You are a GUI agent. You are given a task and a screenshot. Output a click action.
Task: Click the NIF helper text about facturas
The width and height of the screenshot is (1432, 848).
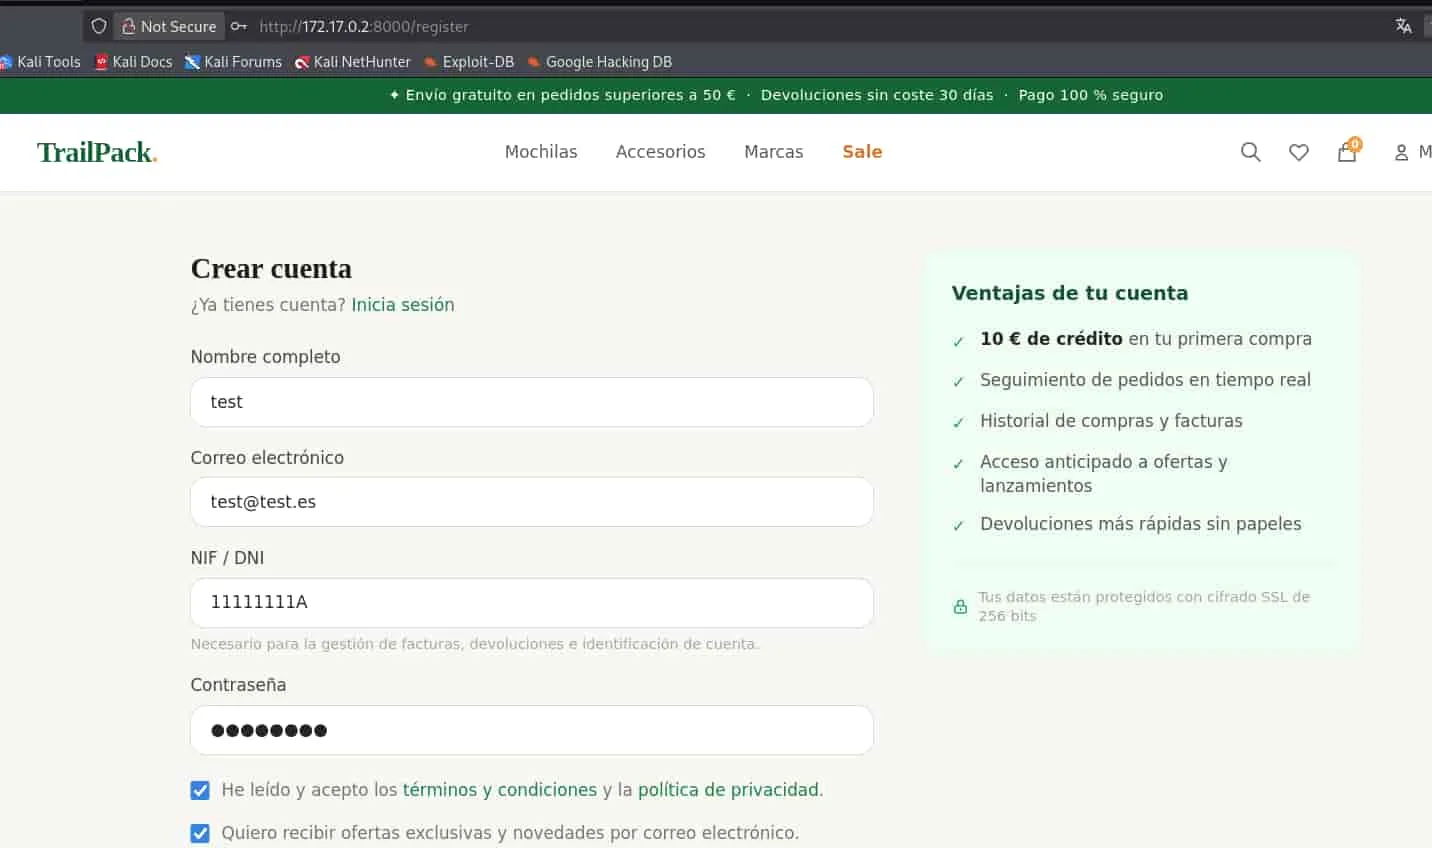(475, 644)
